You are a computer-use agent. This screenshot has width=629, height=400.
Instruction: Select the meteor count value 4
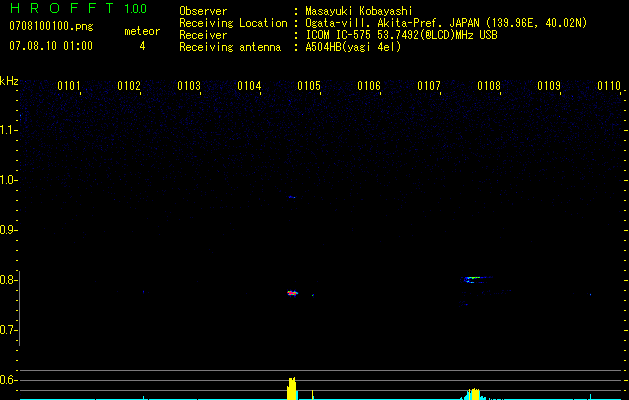pos(142,46)
